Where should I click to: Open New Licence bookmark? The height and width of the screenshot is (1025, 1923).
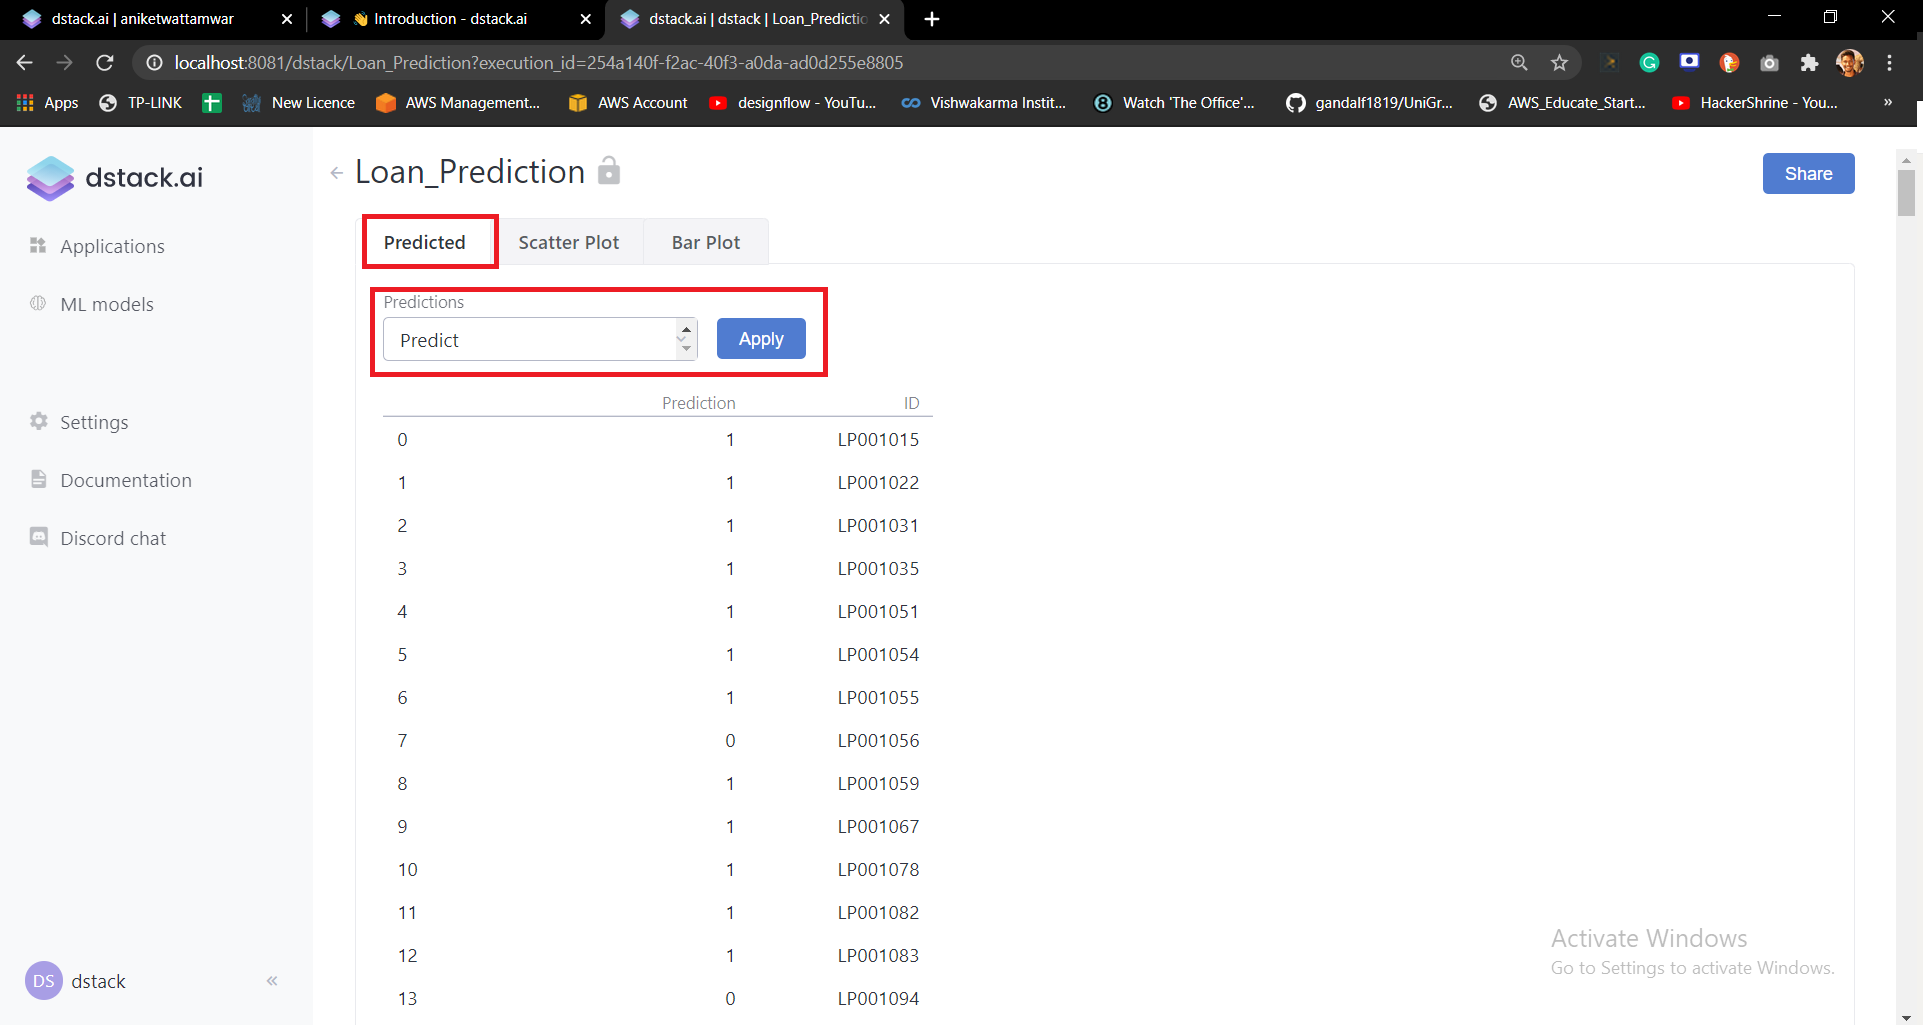299,103
